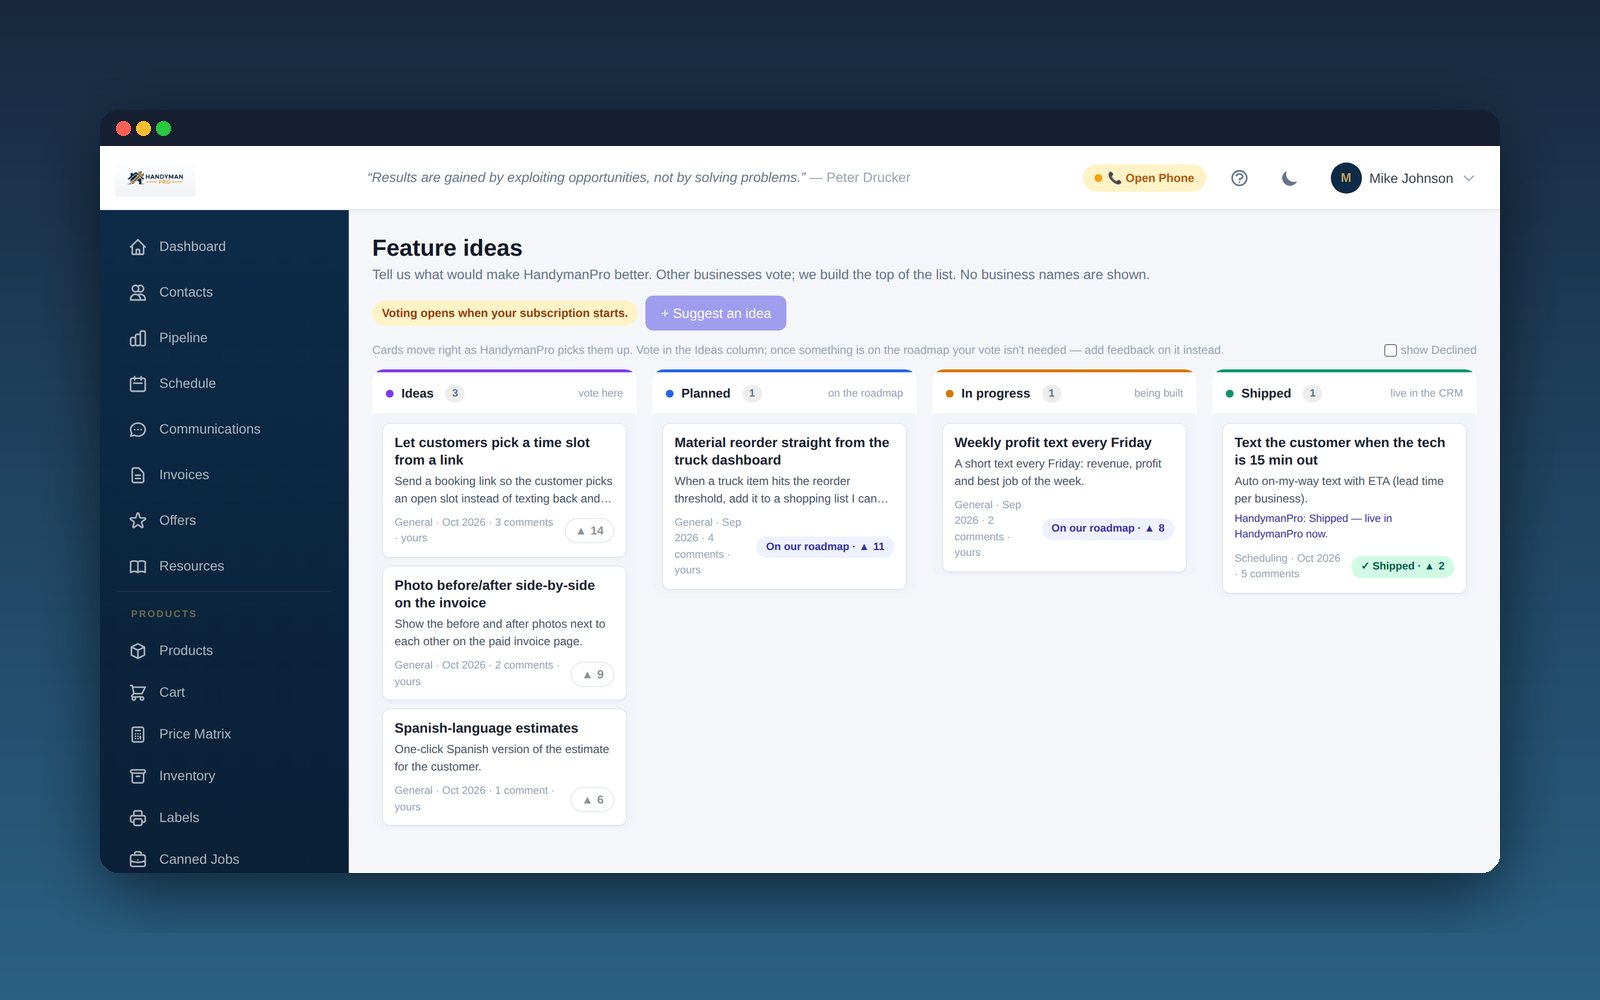Click the Planned column header
The width and height of the screenshot is (1600, 1000).
(784, 393)
